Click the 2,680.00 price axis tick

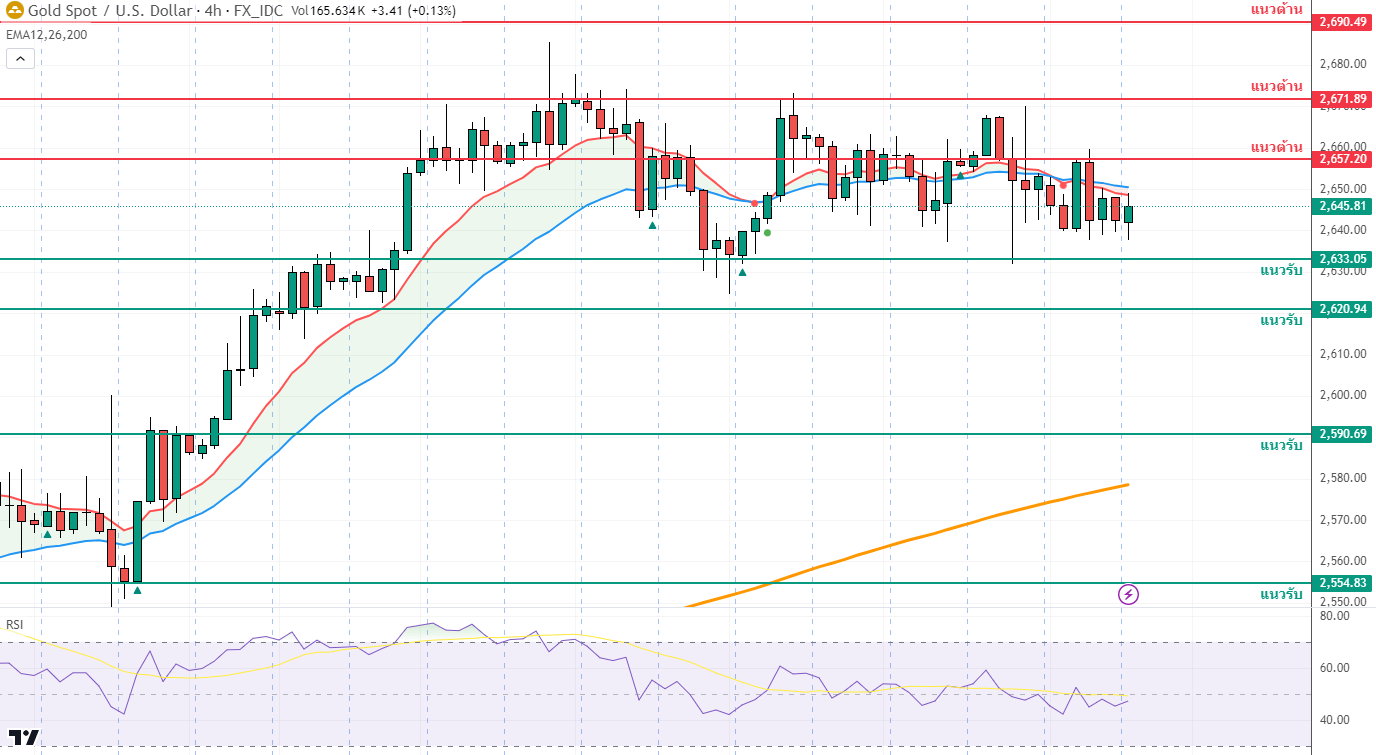click(x=1342, y=64)
